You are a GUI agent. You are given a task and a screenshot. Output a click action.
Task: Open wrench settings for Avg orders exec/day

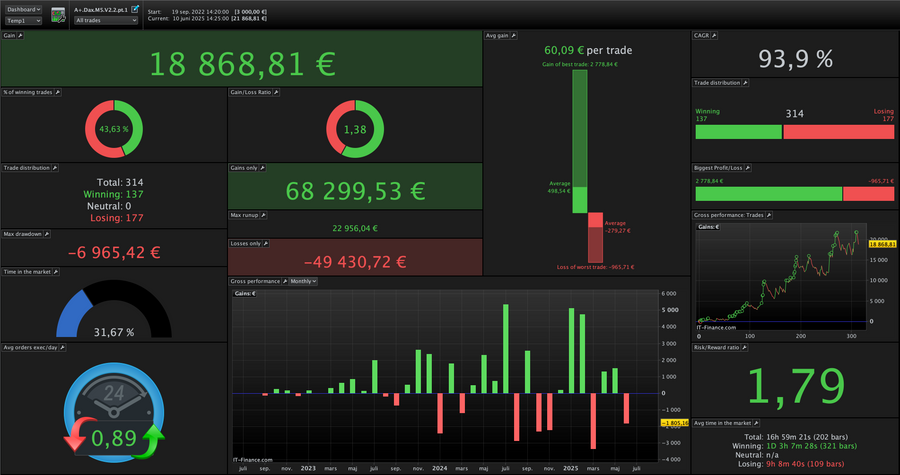pos(63,348)
